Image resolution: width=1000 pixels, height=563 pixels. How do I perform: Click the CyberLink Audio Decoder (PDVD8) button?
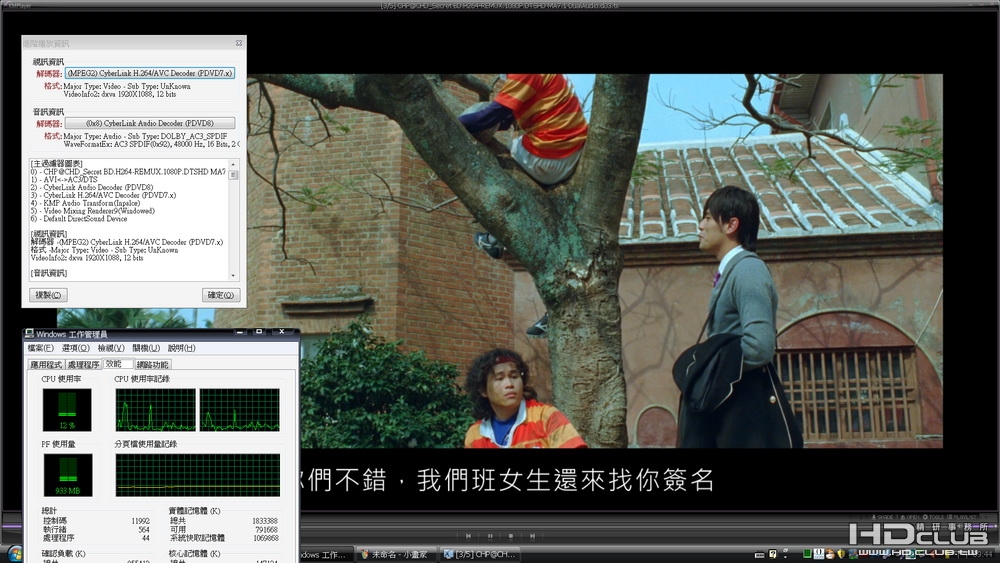150,123
